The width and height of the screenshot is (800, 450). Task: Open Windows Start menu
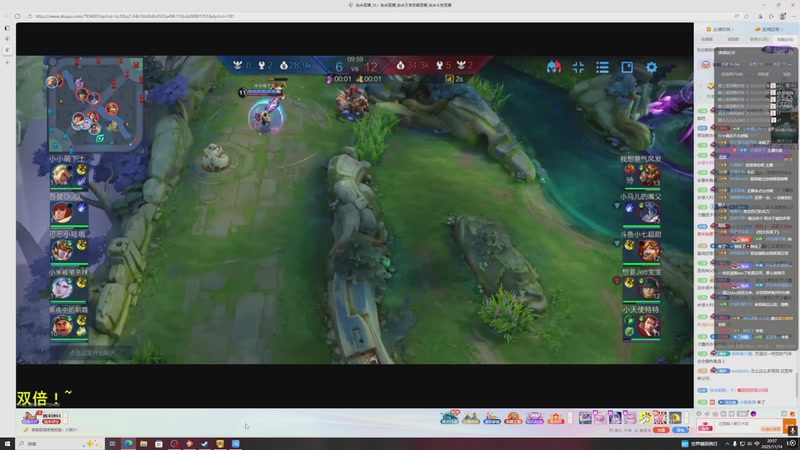click(x=7, y=444)
